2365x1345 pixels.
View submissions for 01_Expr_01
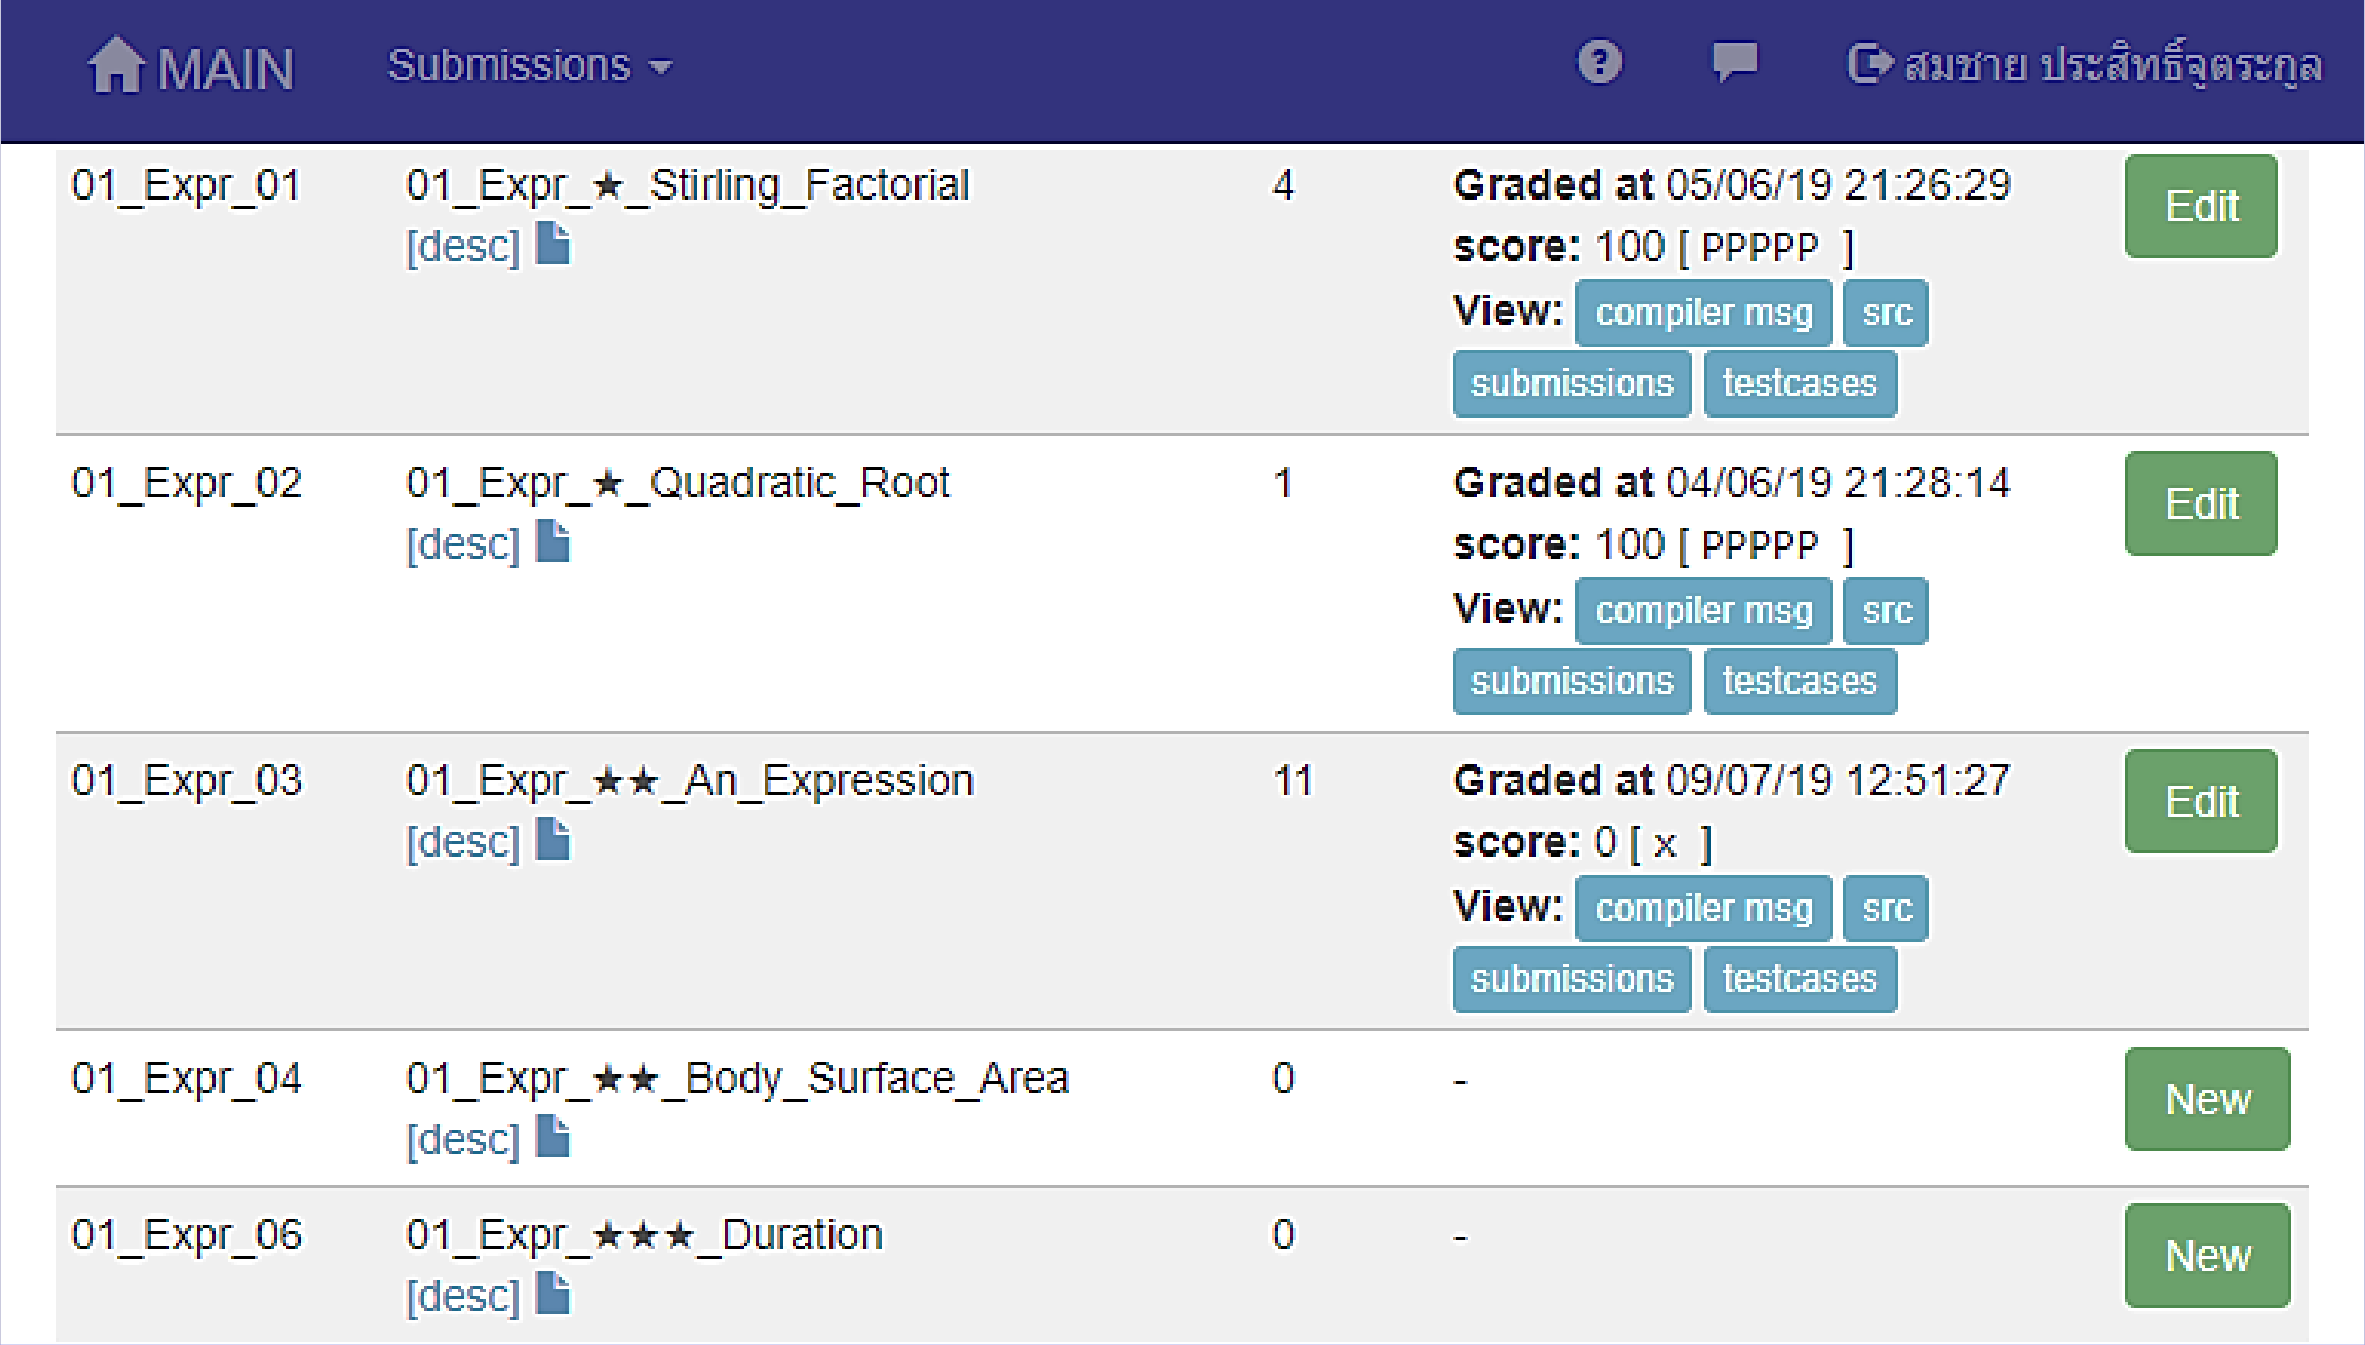[x=1572, y=384]
